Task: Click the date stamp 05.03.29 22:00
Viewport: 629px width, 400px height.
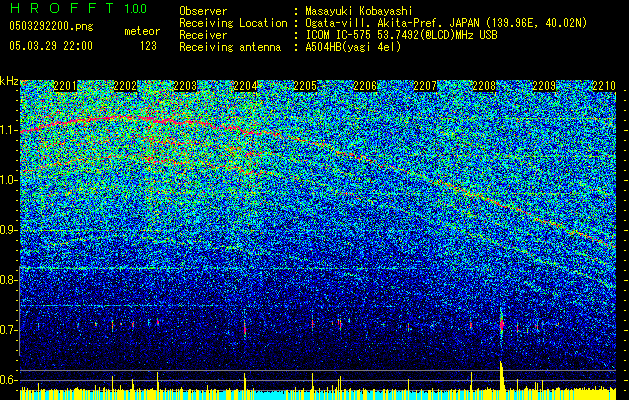Action: click(x=51, y=46)
